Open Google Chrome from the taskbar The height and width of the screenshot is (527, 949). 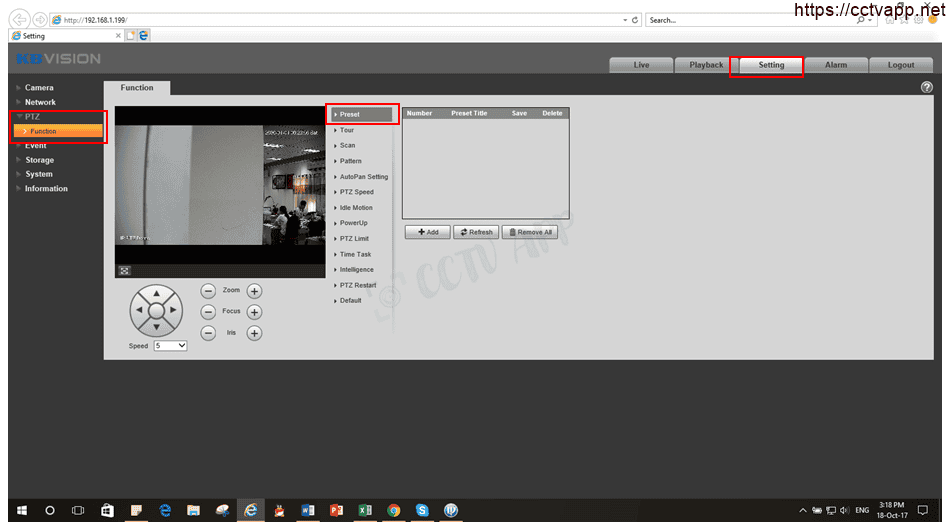pos(394,510)
